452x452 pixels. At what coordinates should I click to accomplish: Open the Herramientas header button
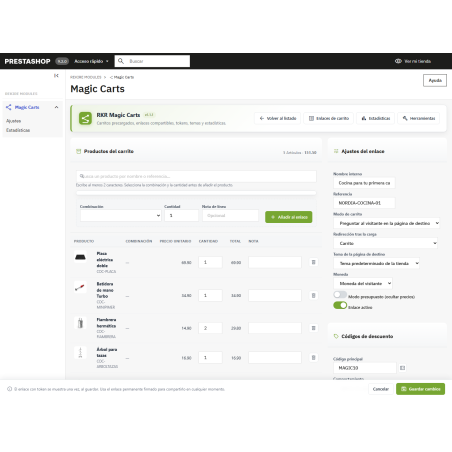pos(419,118)
